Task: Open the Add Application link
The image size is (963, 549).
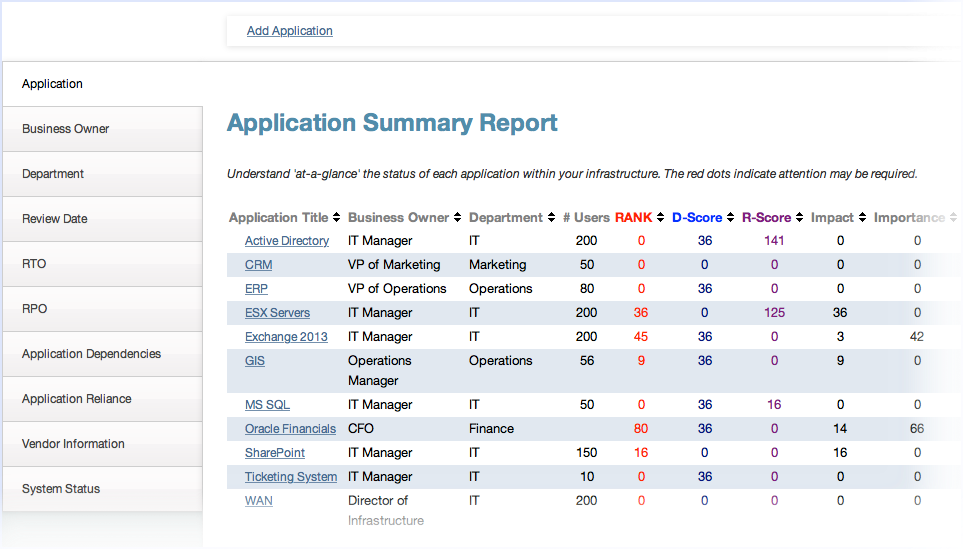Action: click(289, 31)
